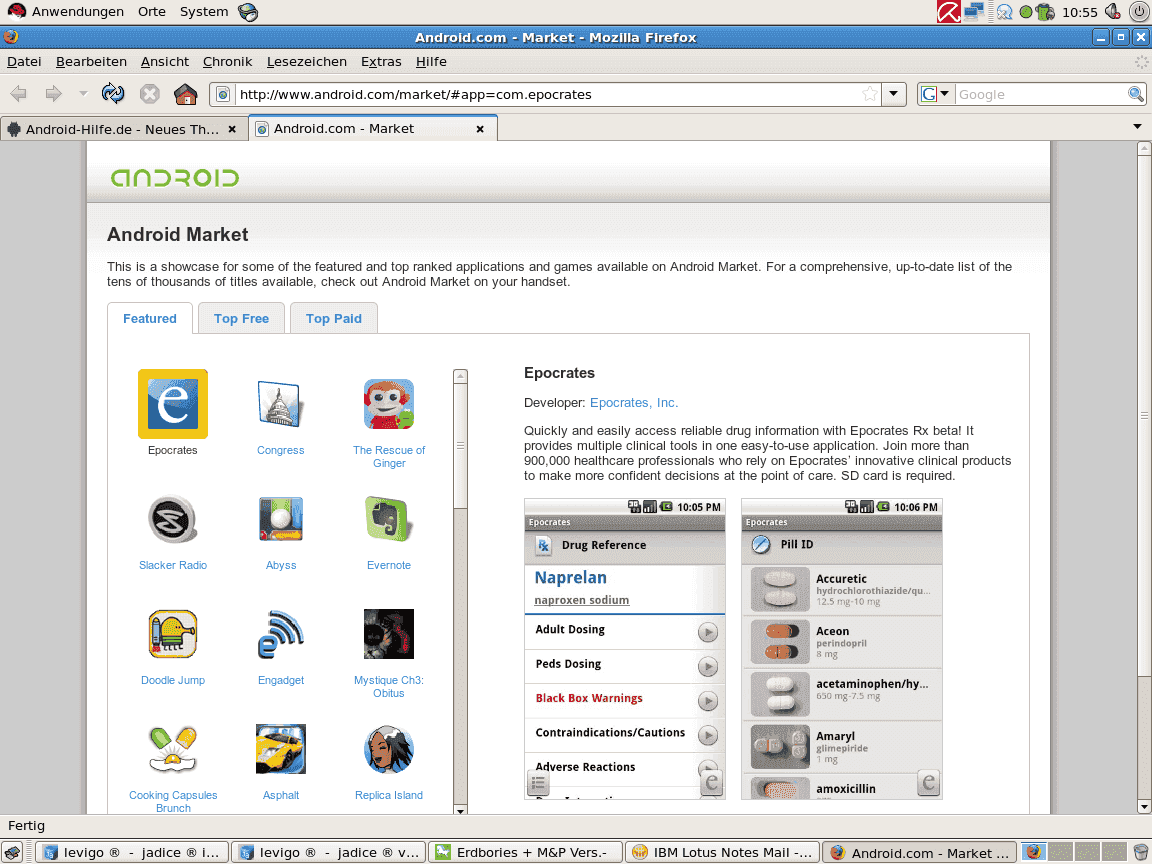
Task: Open the Hilfe menu
Action: (431, 62)
